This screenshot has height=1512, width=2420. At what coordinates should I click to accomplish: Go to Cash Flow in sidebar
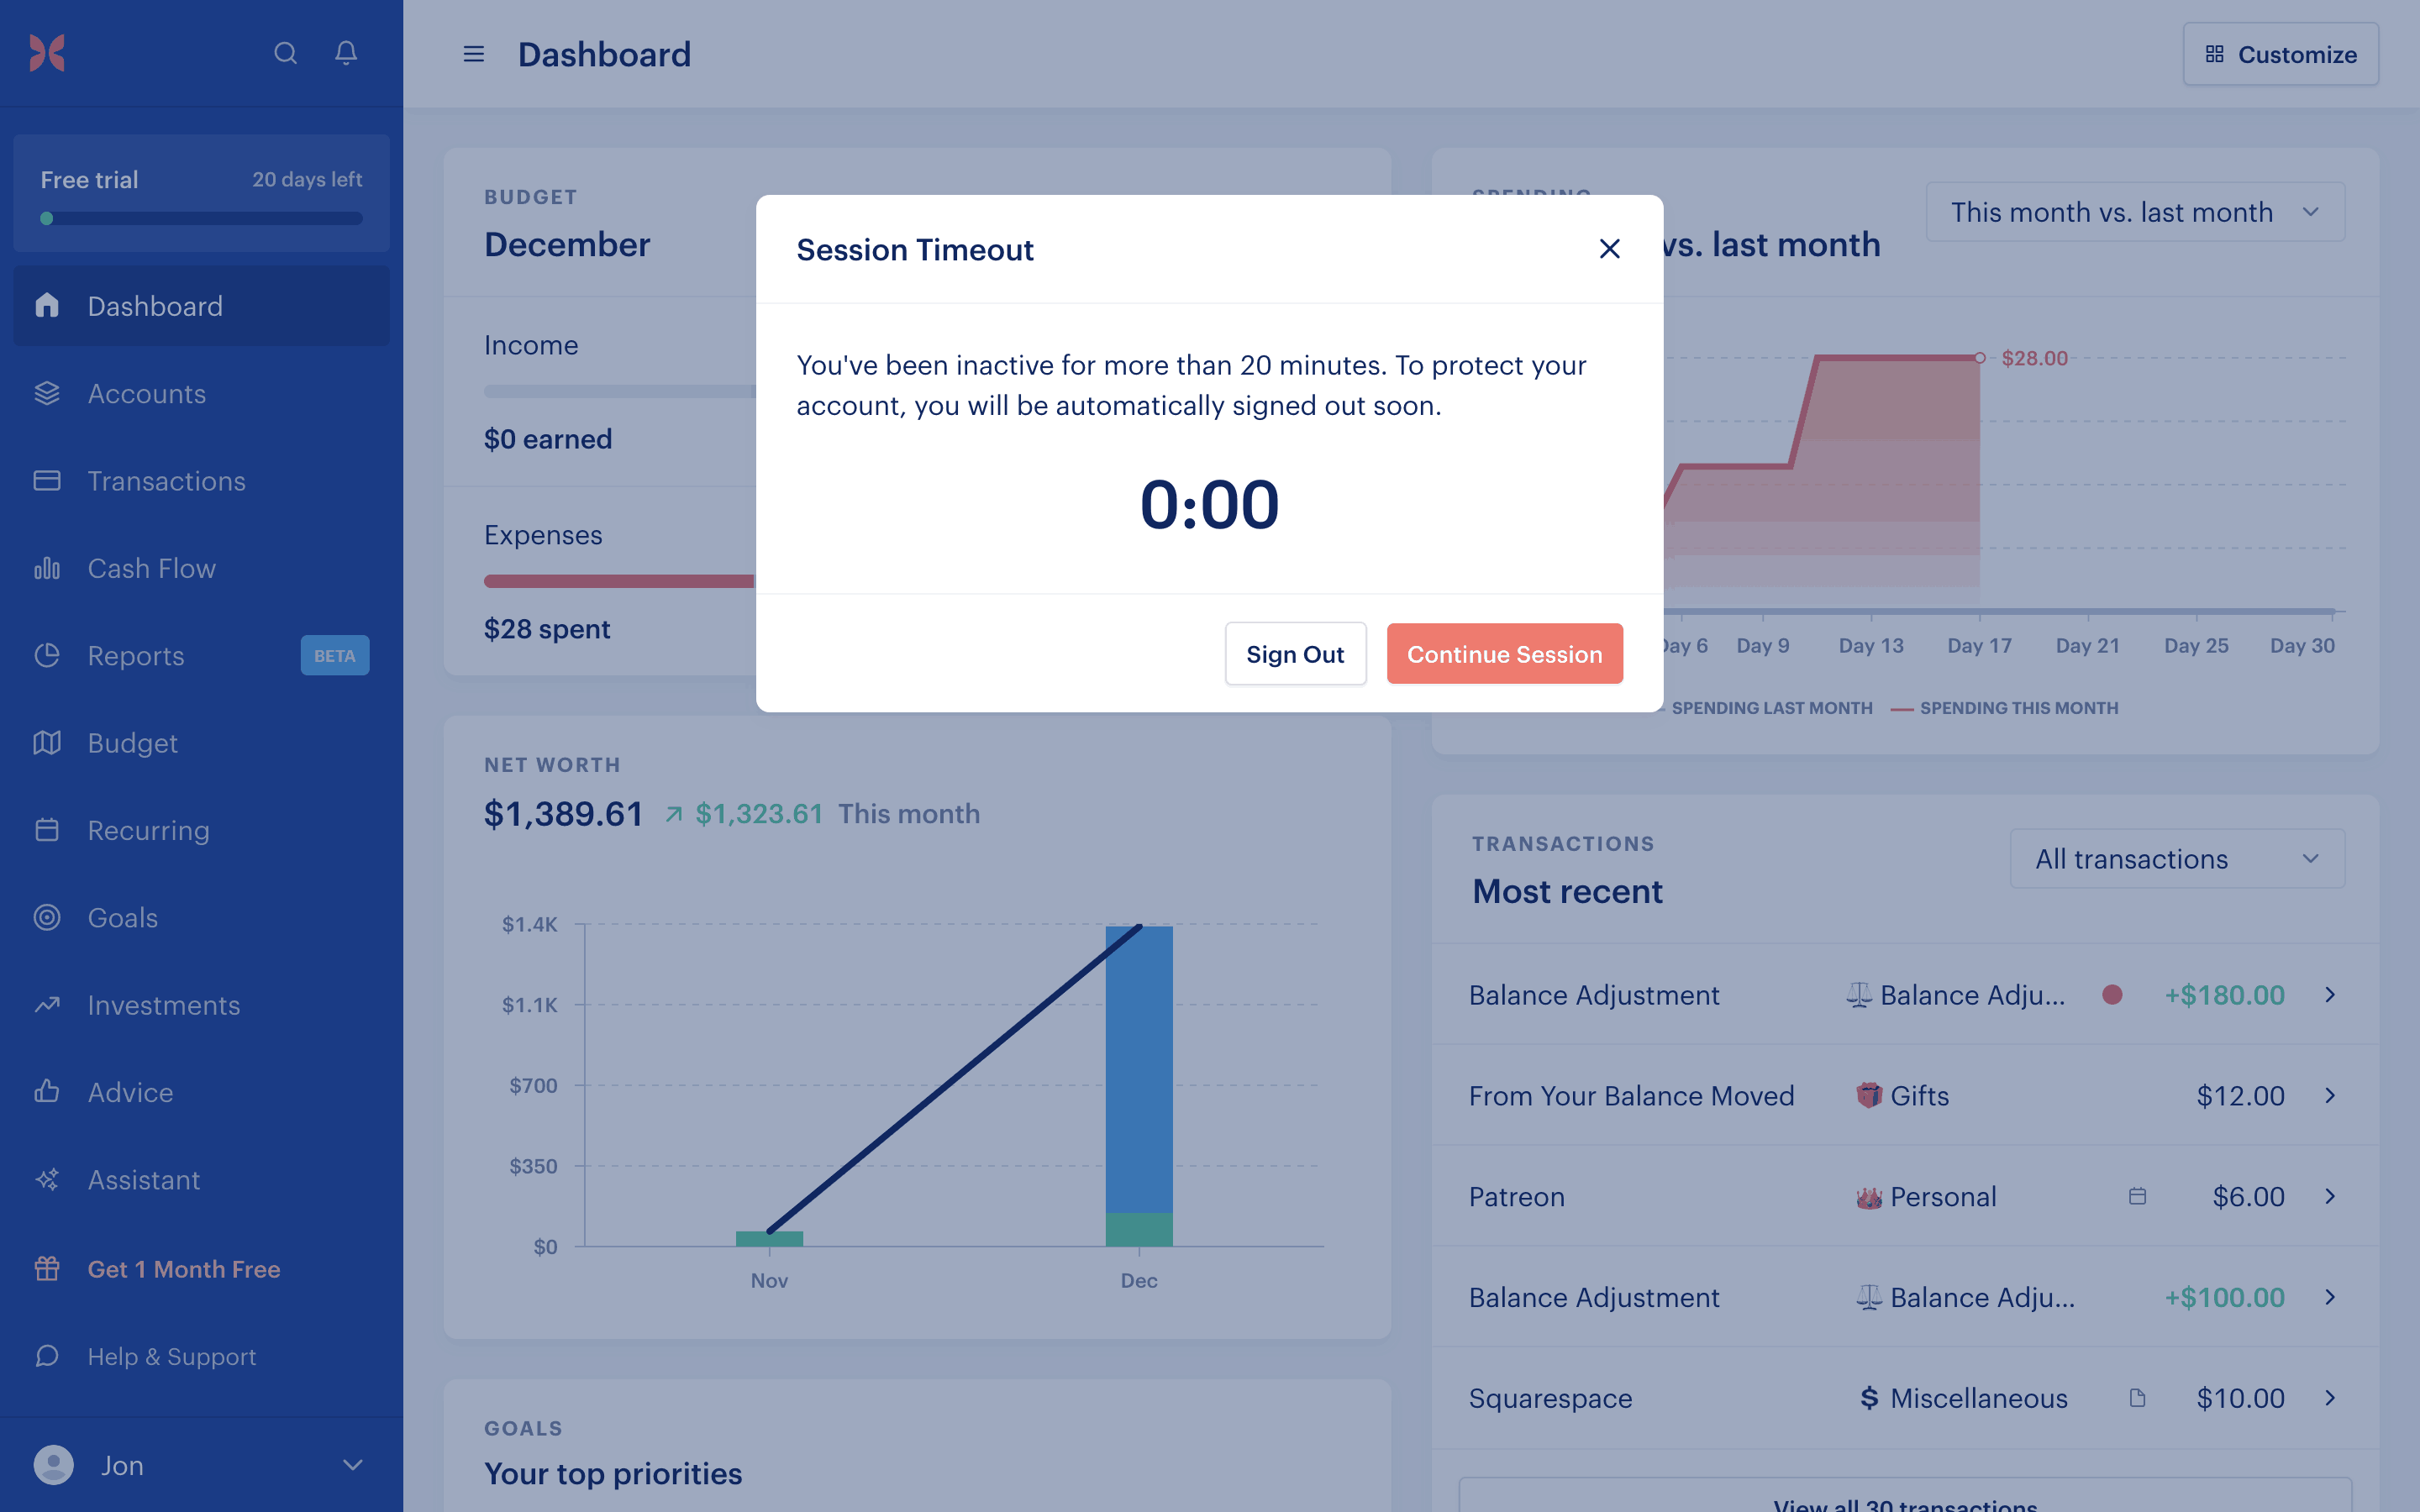point(151,568)
